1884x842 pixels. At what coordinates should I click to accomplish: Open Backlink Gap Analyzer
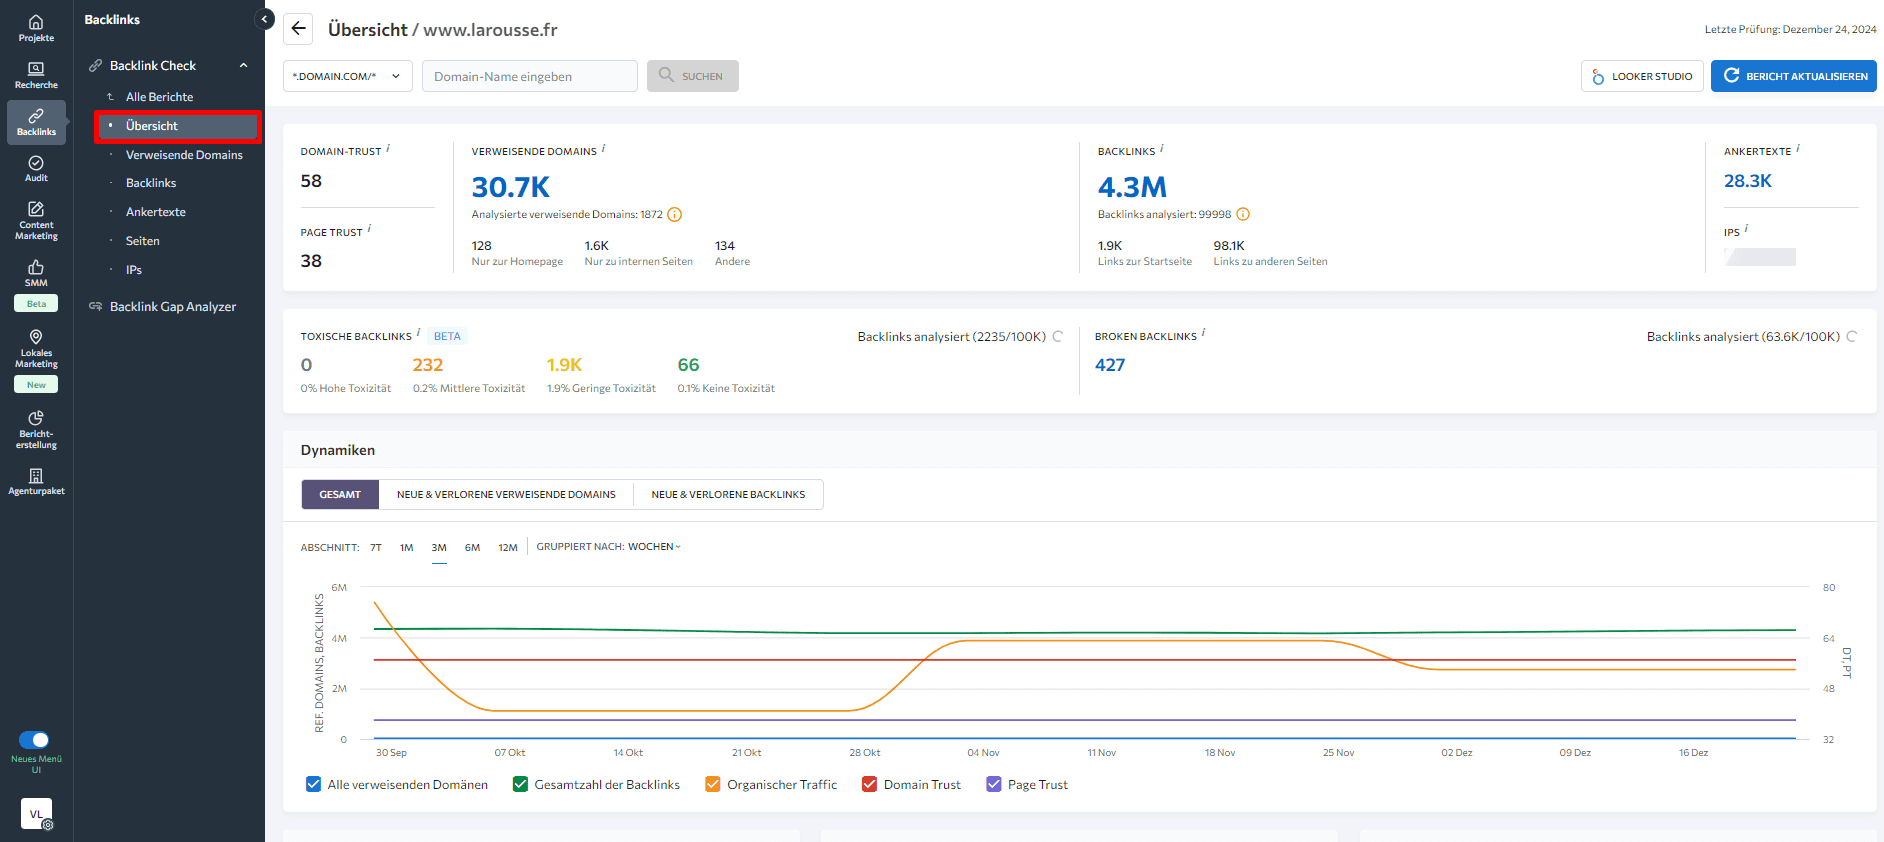[172, 307]
